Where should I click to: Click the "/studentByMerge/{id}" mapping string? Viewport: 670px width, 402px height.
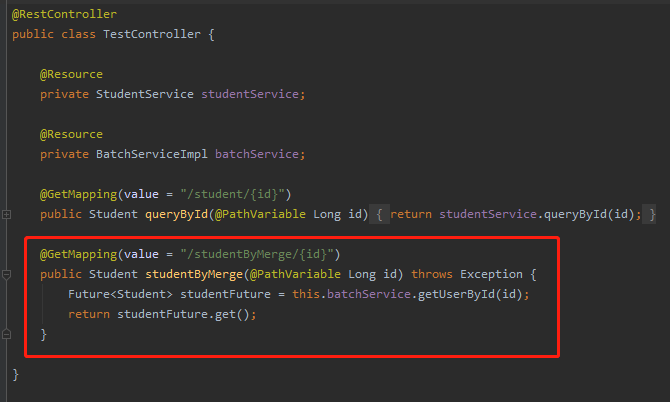[x=257, y=255]
